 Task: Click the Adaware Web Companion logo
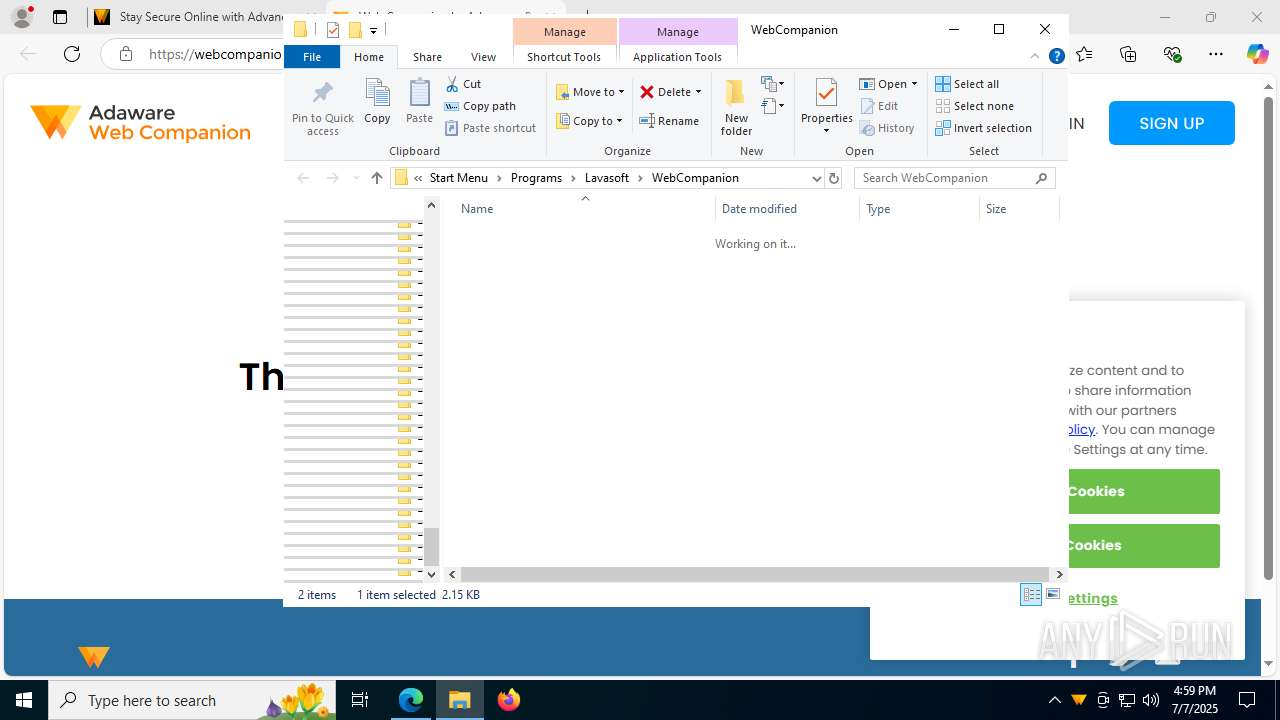(x=141, y=123)
